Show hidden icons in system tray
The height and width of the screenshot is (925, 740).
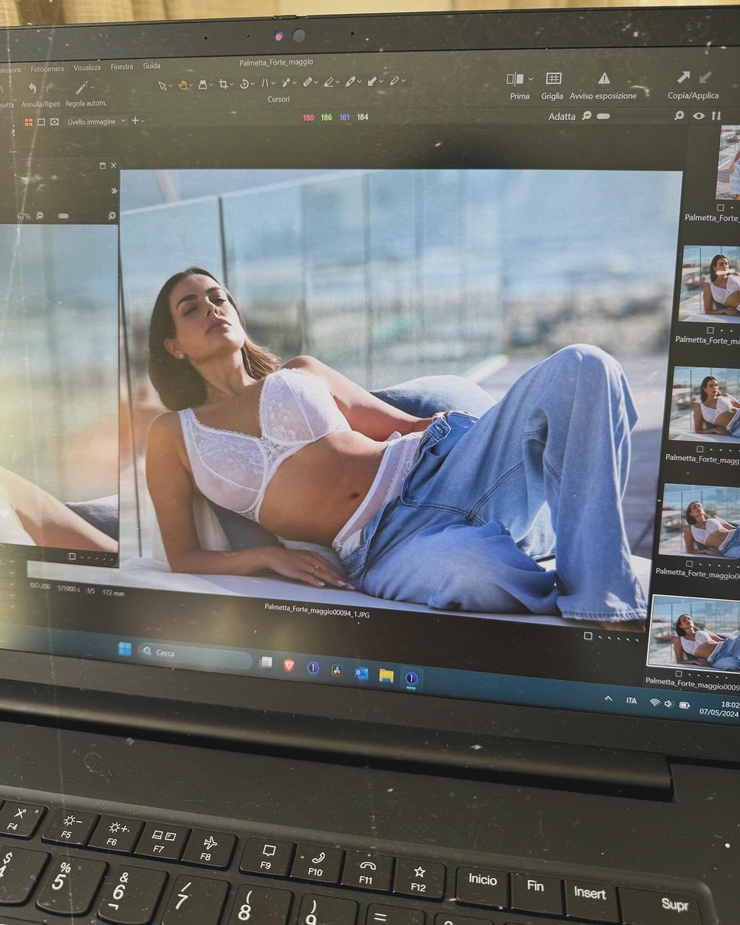click(x=608, y=698)
